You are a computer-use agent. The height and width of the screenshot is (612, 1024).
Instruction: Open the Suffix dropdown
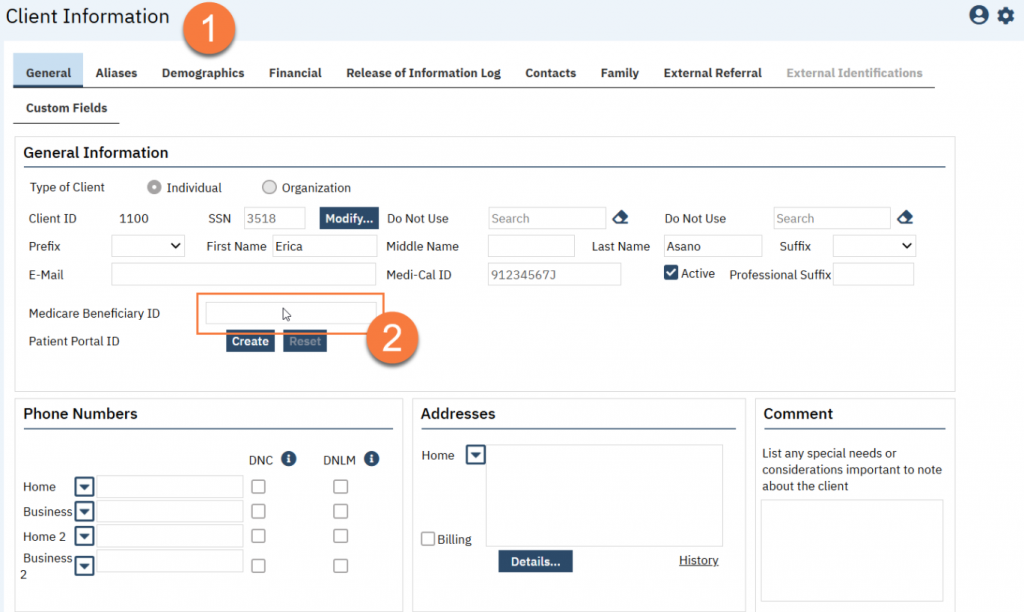pos(874,246)
